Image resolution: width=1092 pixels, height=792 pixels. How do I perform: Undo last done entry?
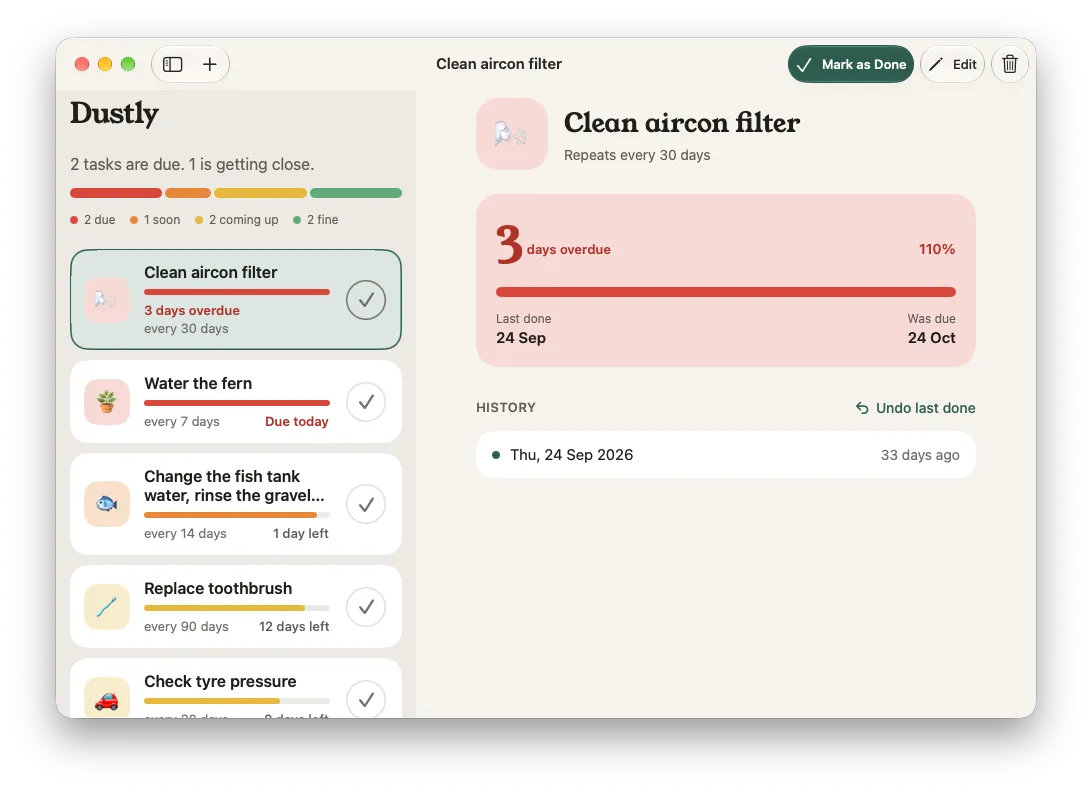coord(915,408)
